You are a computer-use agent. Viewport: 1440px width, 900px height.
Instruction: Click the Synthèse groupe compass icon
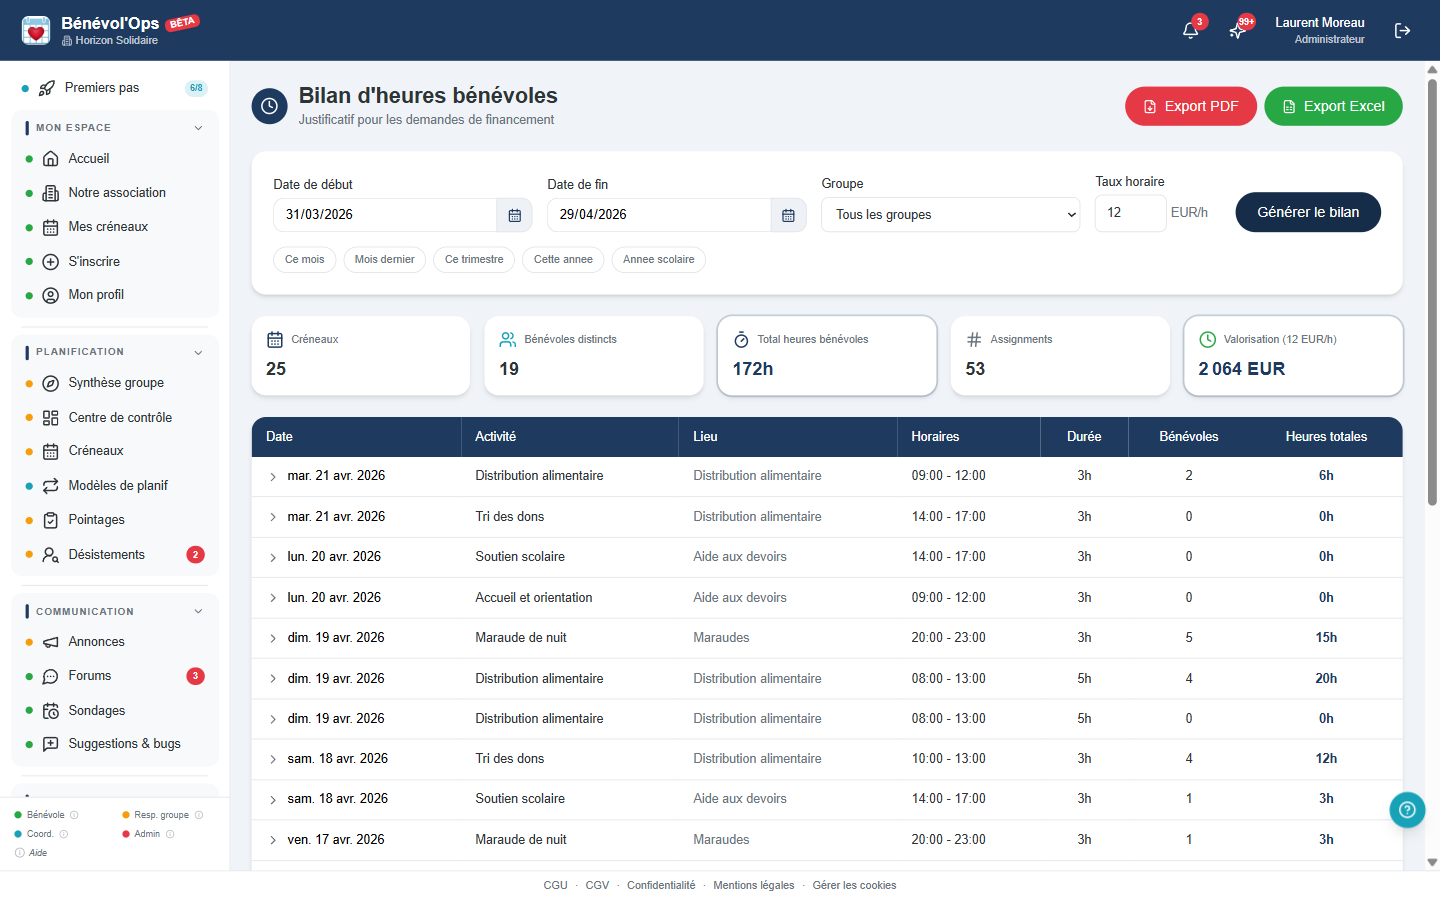pos(51,383)
